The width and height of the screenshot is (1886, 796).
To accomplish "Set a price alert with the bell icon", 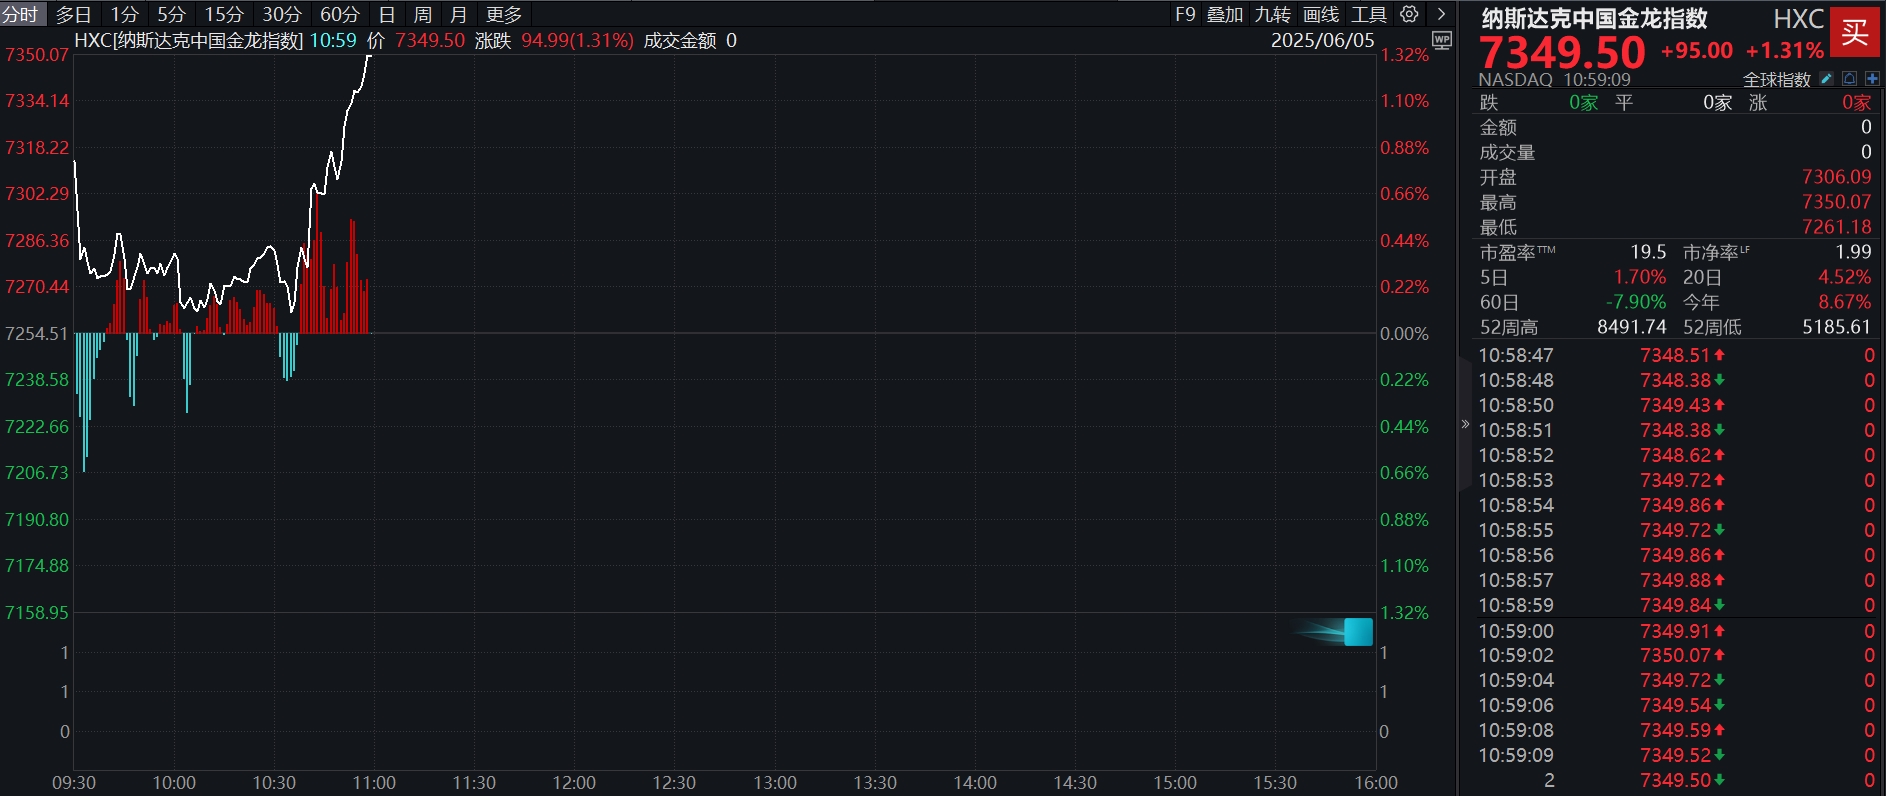I will 1849,79.
